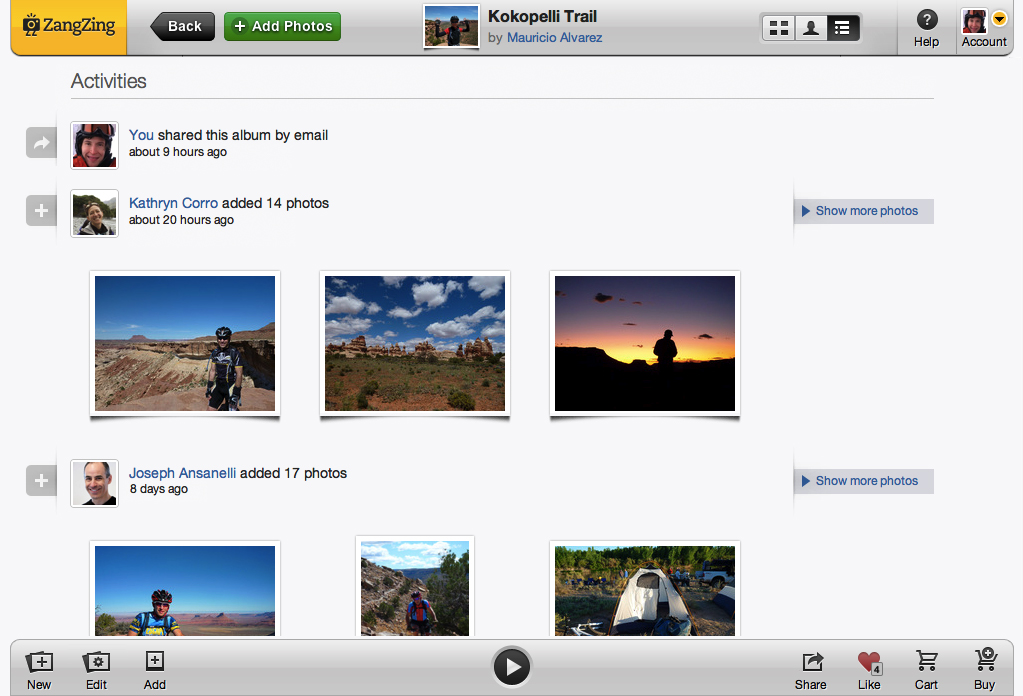Click the Activities heading
Image resolution: width=1023 pixels, height=696 pixels.
108,81
